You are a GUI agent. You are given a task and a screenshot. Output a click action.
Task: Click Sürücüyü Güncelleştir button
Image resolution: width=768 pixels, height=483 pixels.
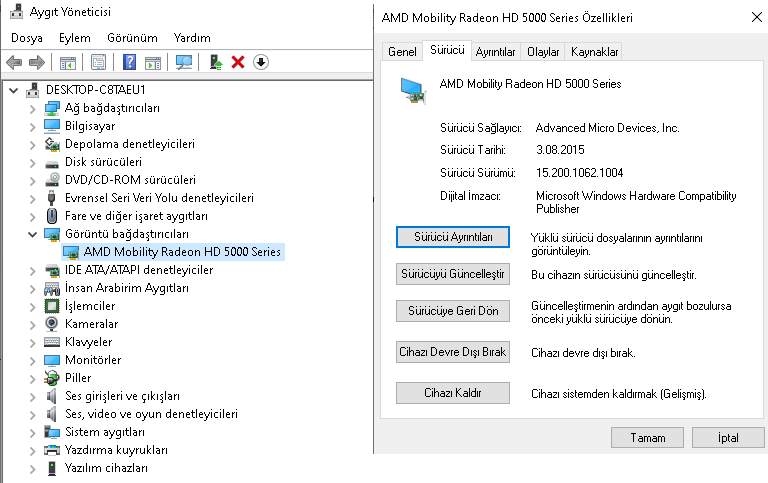tap(453, 274)
